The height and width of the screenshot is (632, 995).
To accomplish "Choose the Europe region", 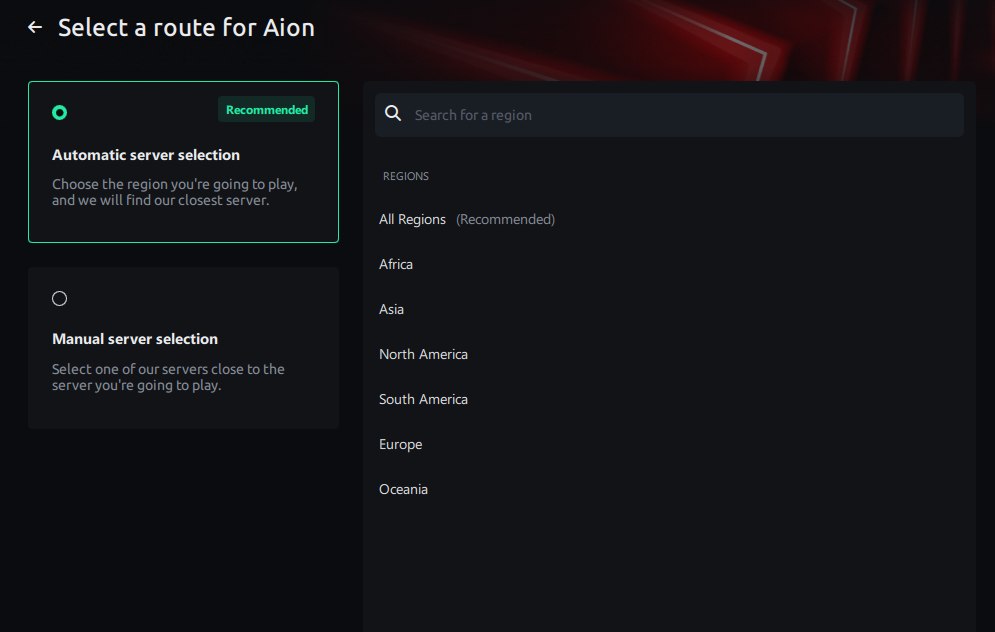I will (400, 444).
